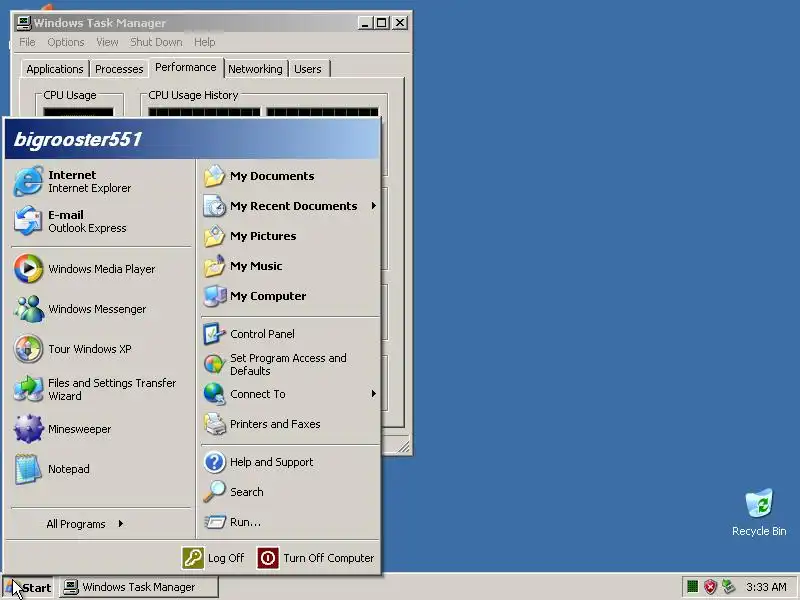Open Recycle Bin on desktop

pos(759,512)
